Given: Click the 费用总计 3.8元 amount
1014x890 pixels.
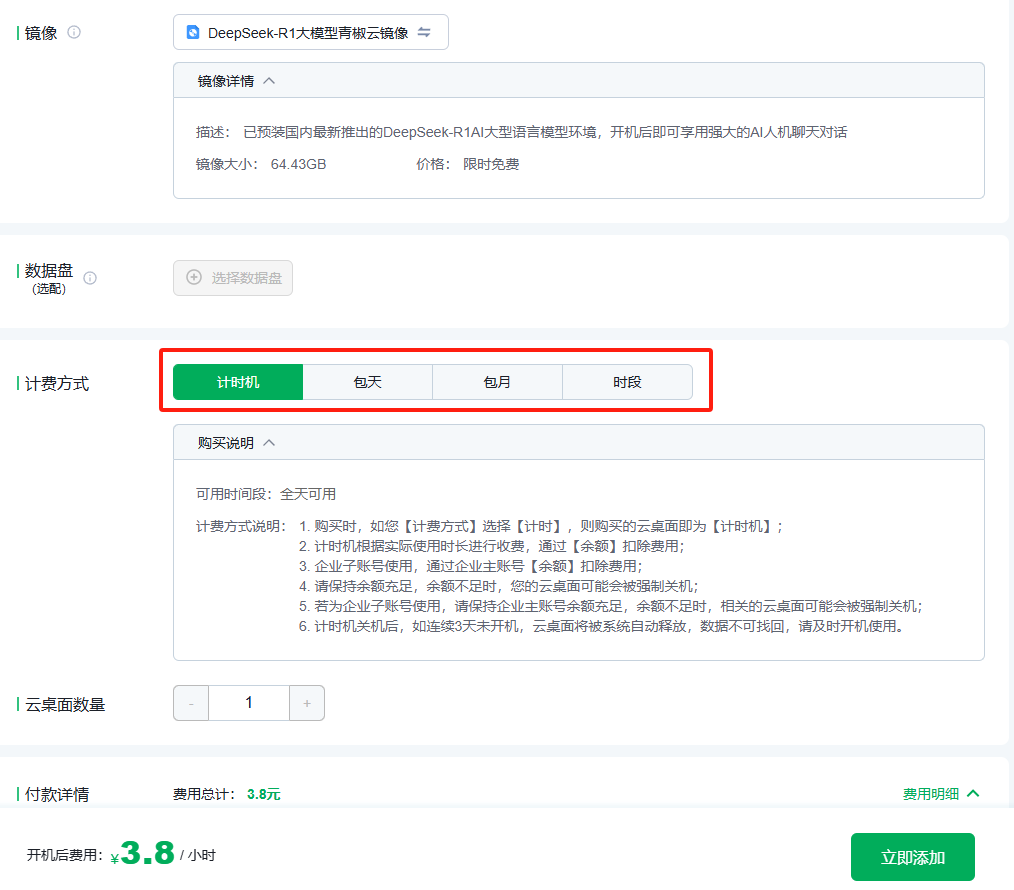Looking at the screenshot, I should click(264, 794).
